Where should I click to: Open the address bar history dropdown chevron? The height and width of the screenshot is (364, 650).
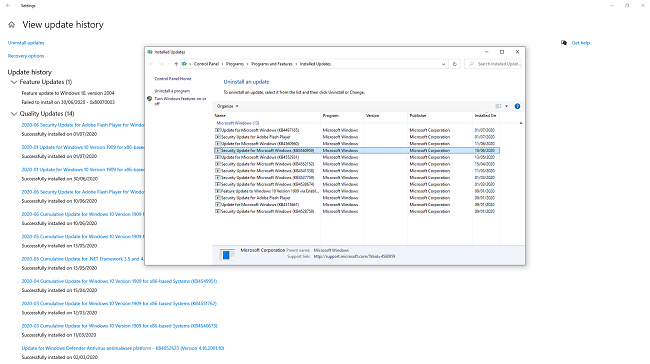point(444,64)
